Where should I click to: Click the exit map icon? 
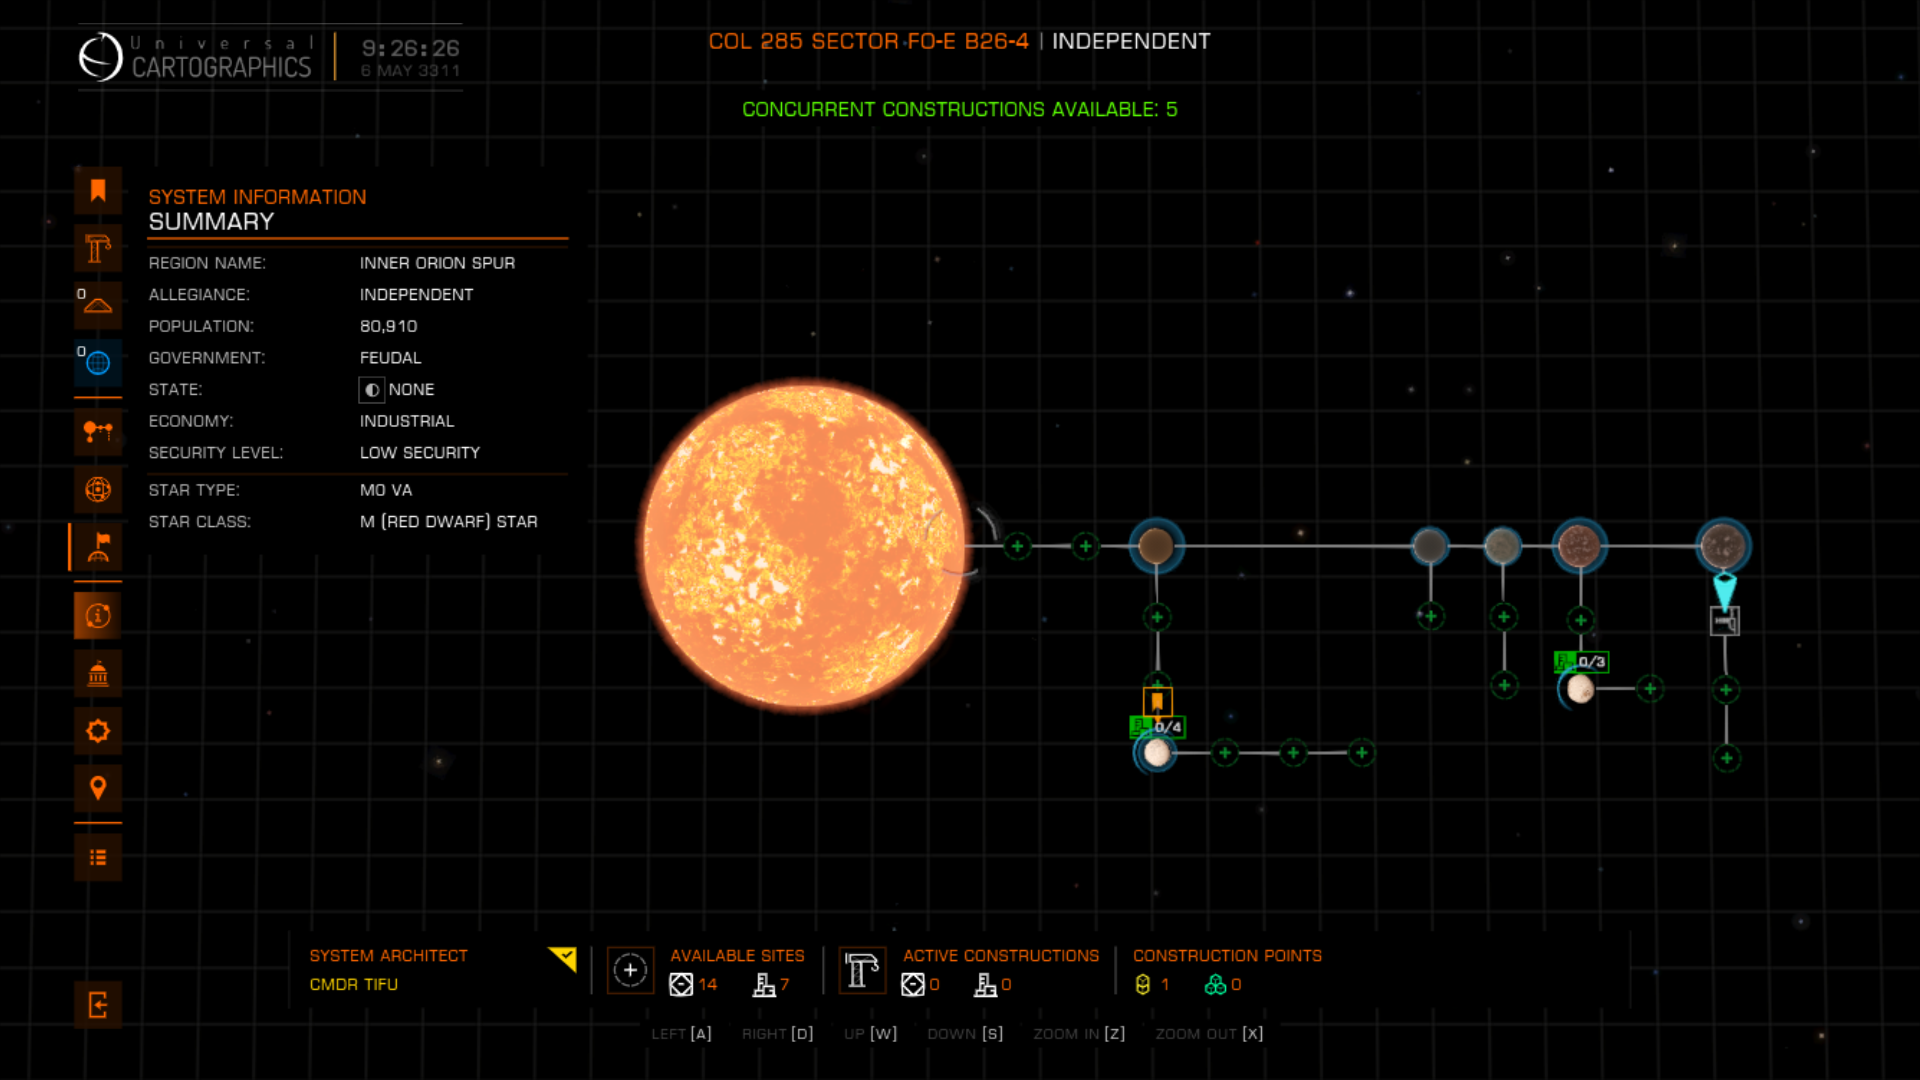(x=98, y=1005)
